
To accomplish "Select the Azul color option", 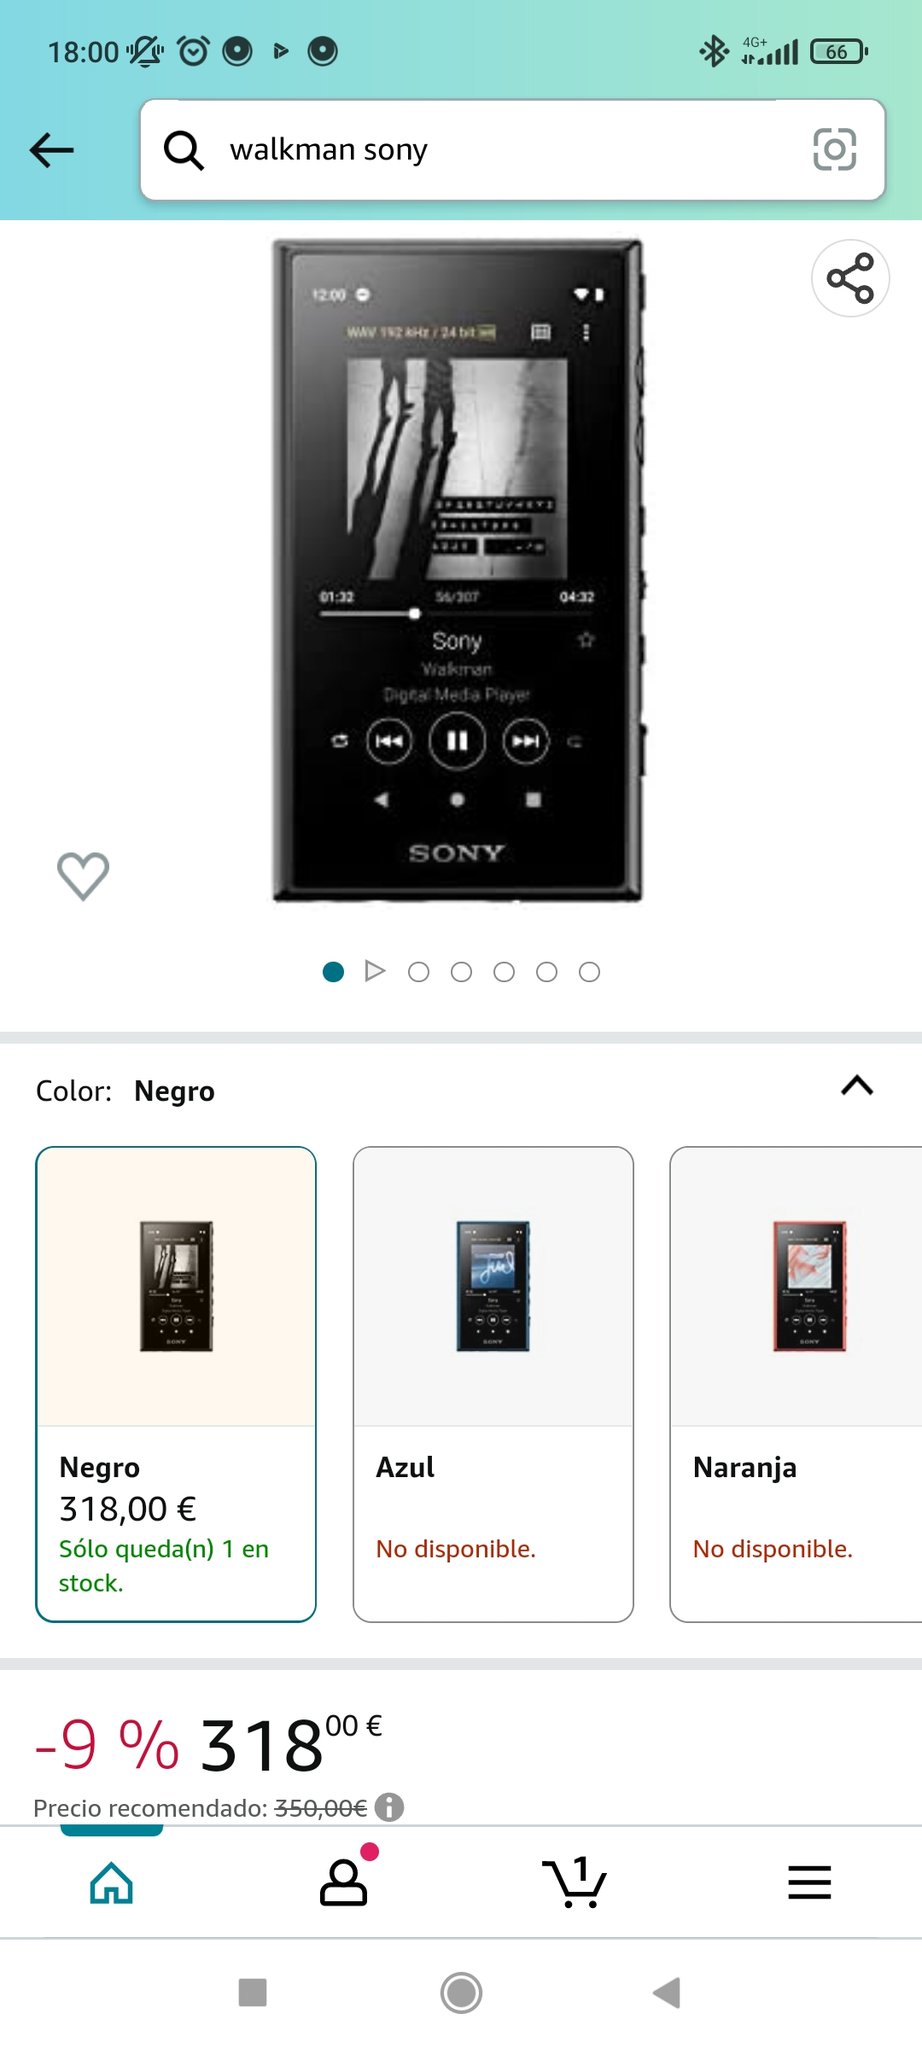I will (x=493, y=1384).
